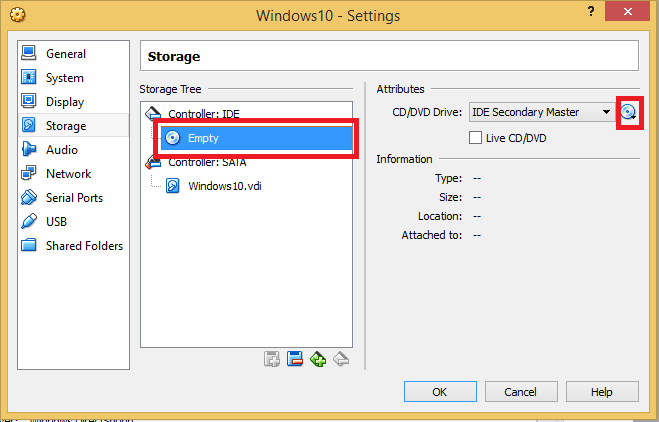Select the Storage settings category
The height and width of the screenshot is (422, 659).
pyautogui.click(x=74, y=125)
